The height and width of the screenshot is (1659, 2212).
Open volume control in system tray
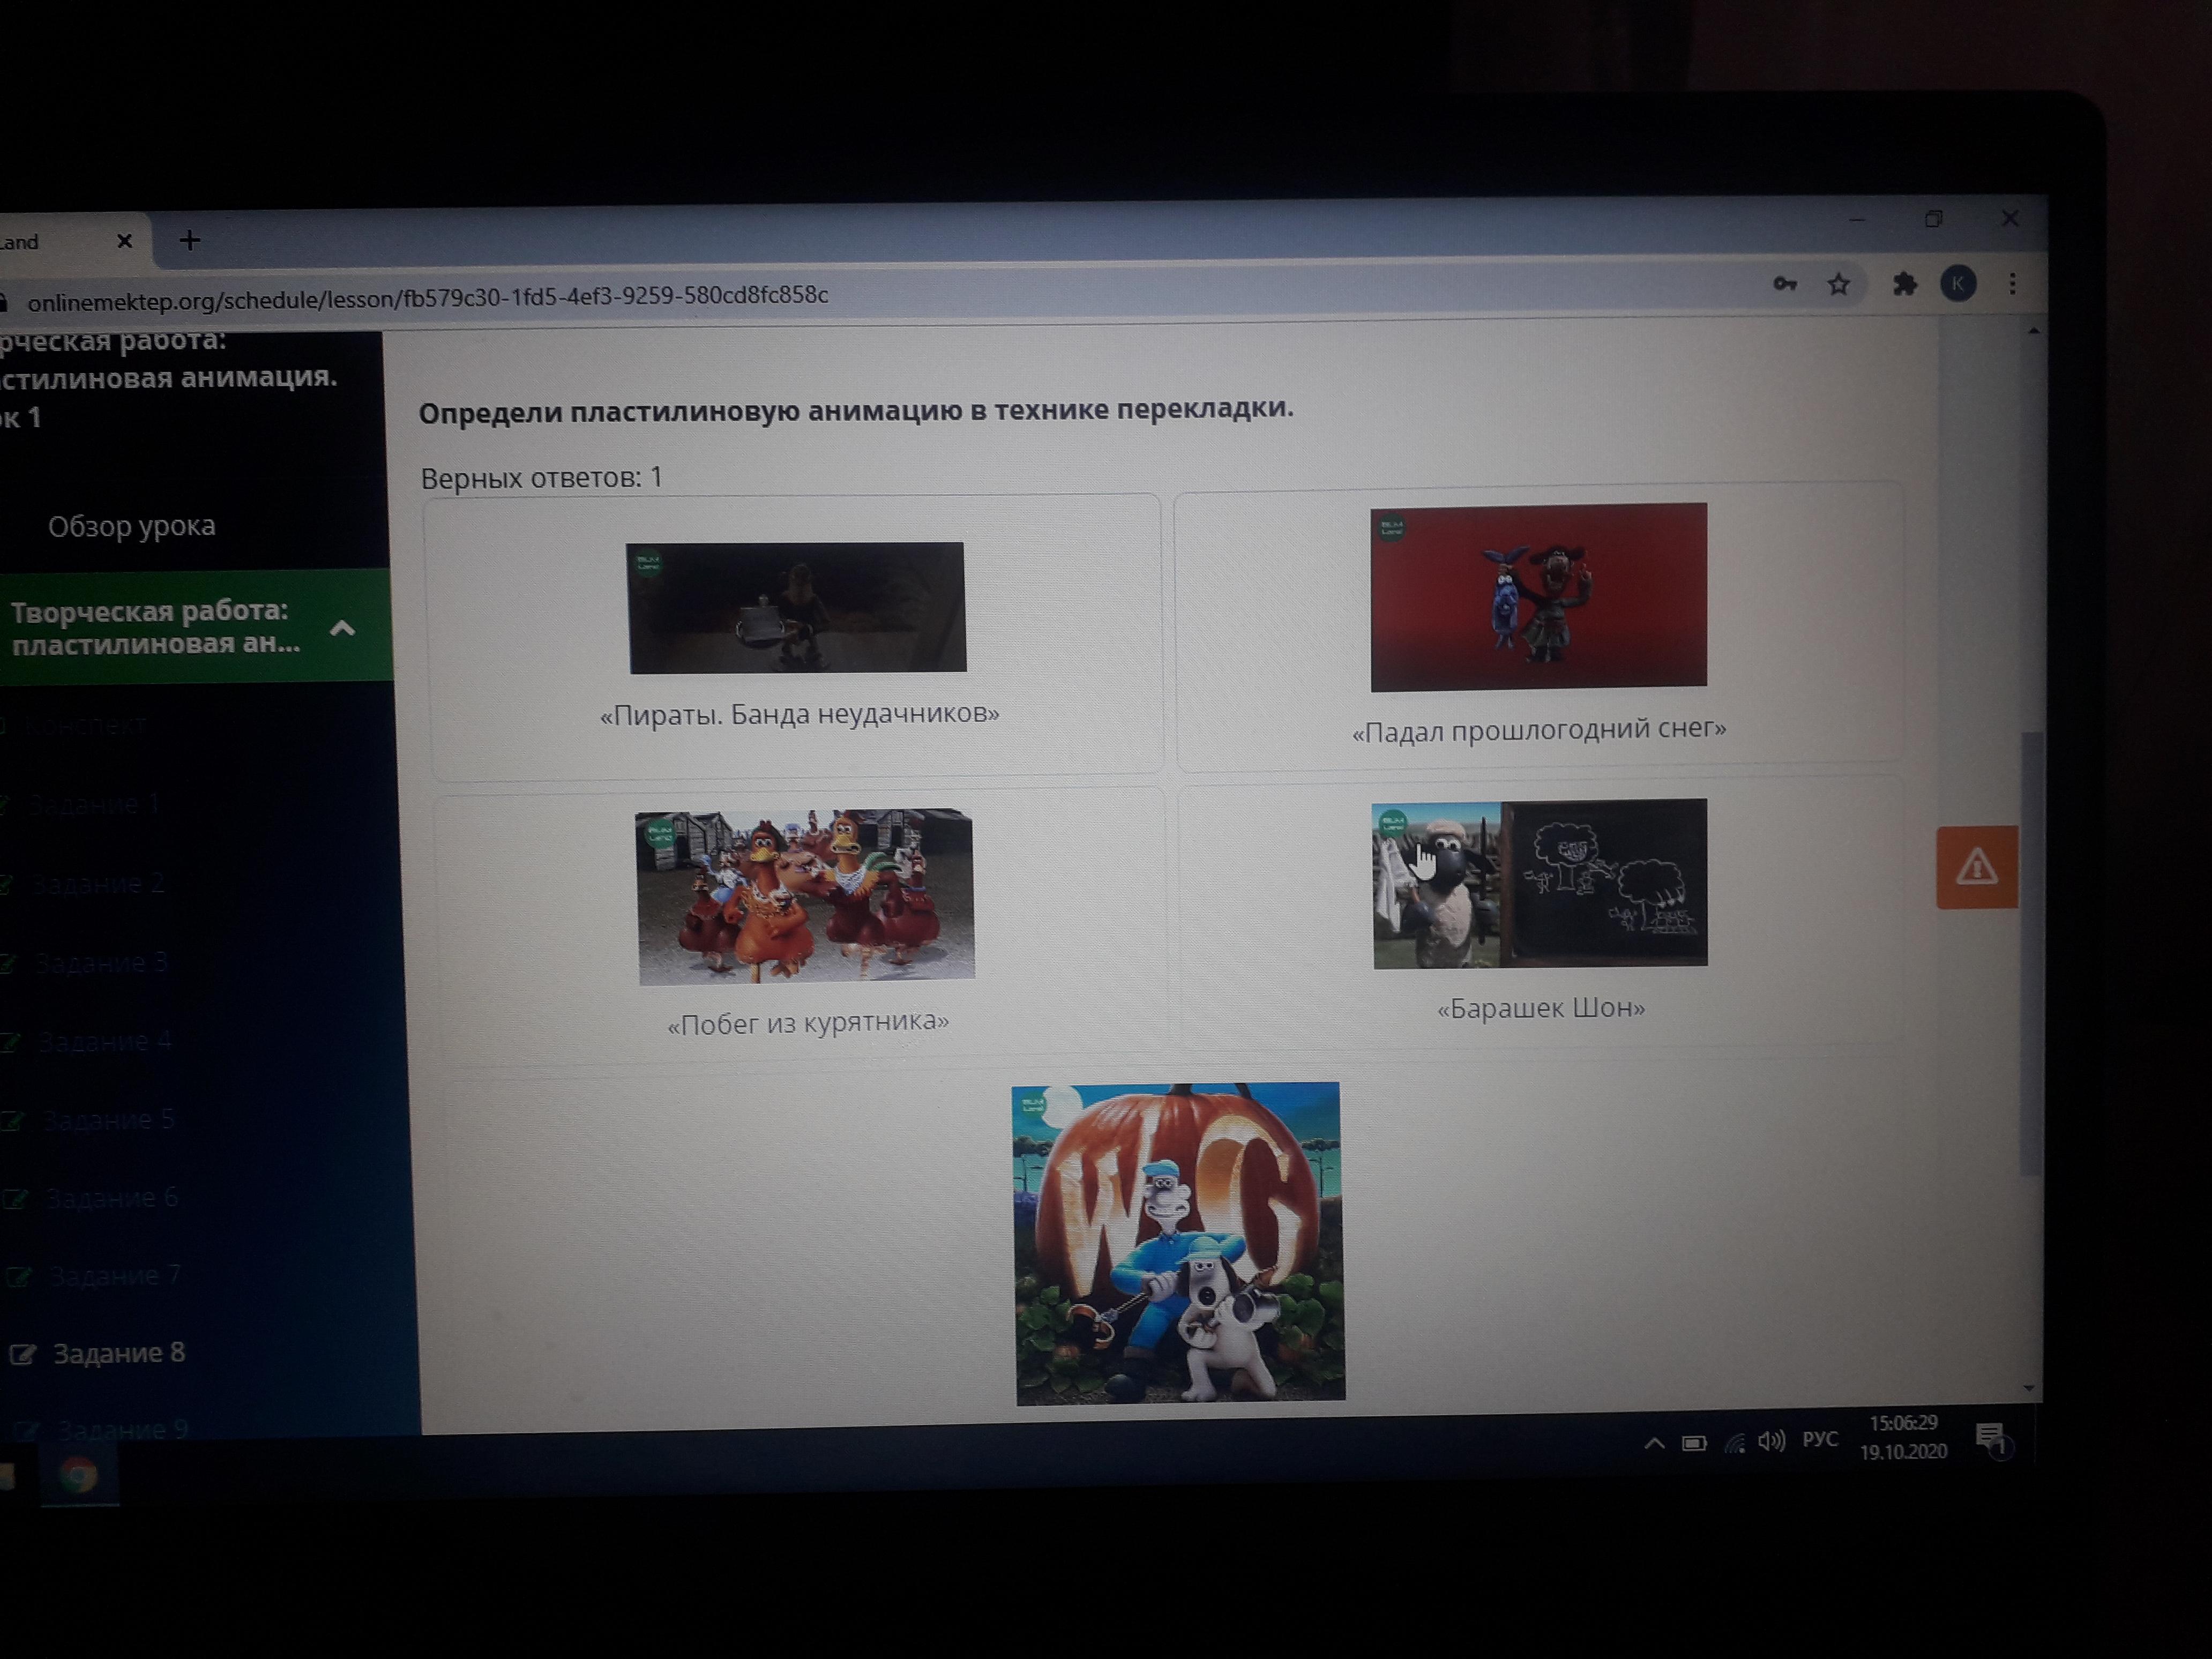pos(1772,1441)
